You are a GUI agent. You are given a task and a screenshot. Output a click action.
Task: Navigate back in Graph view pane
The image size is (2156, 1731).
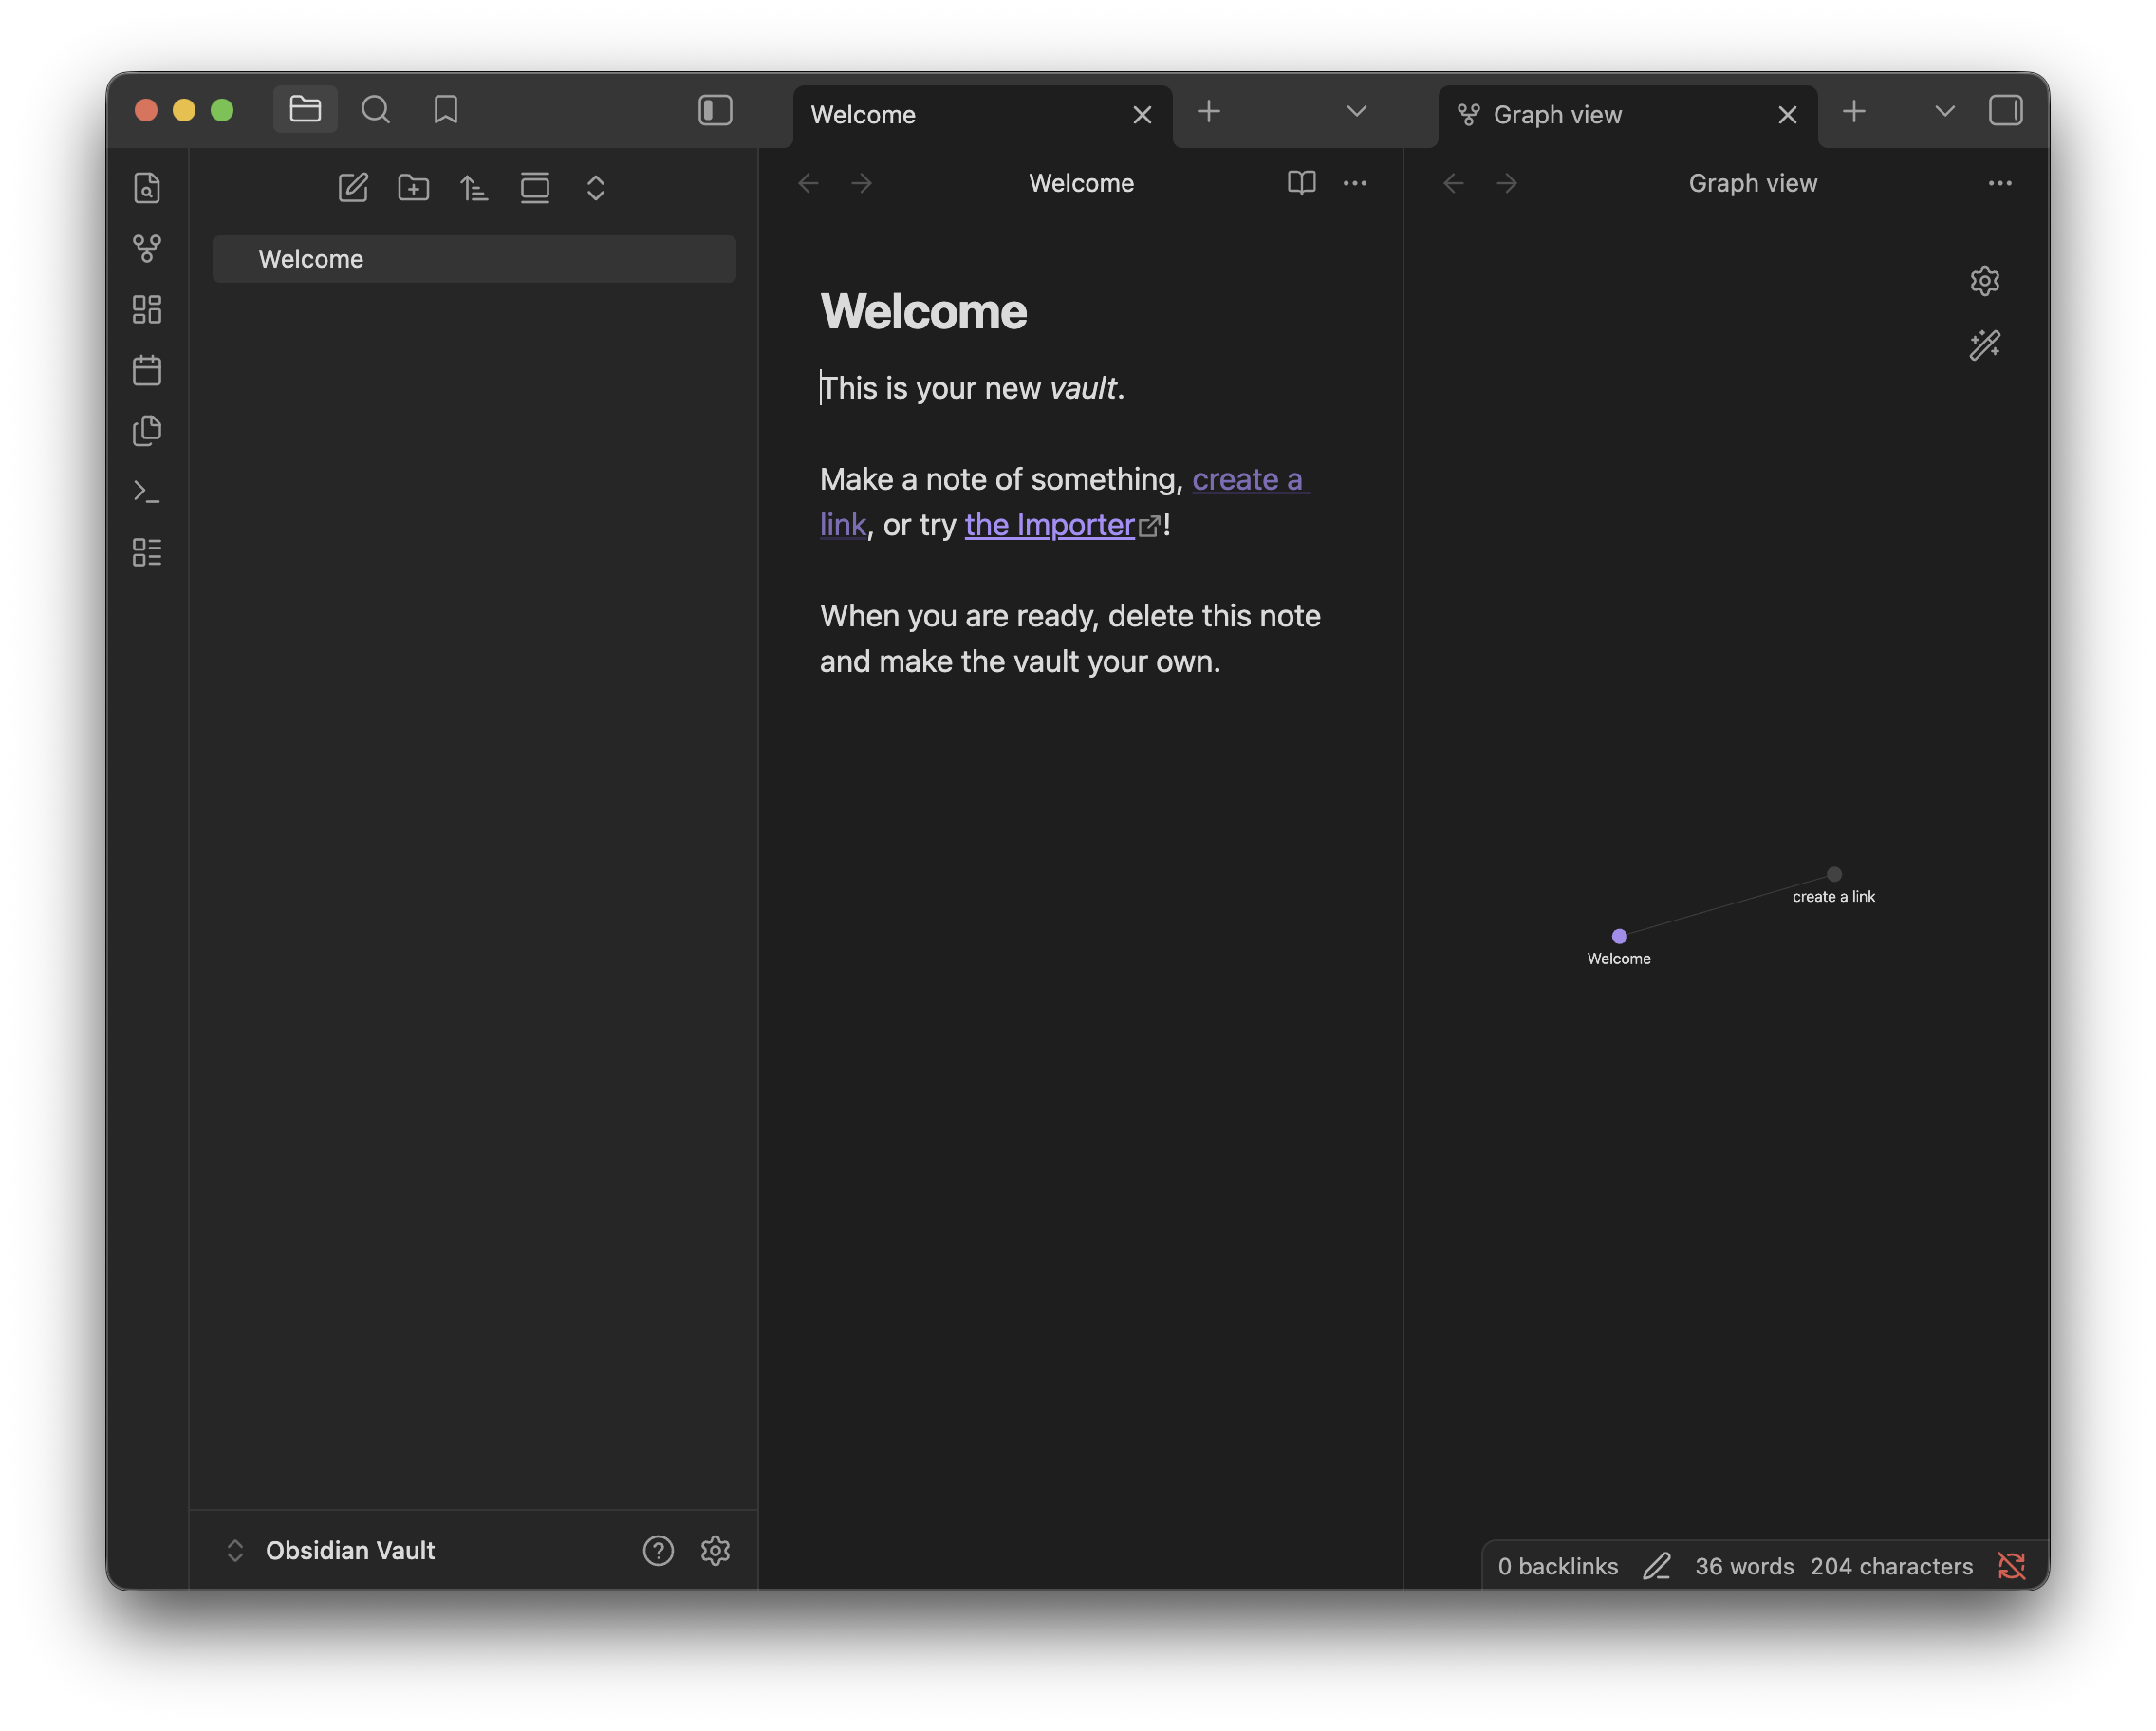coord(1453,183)
